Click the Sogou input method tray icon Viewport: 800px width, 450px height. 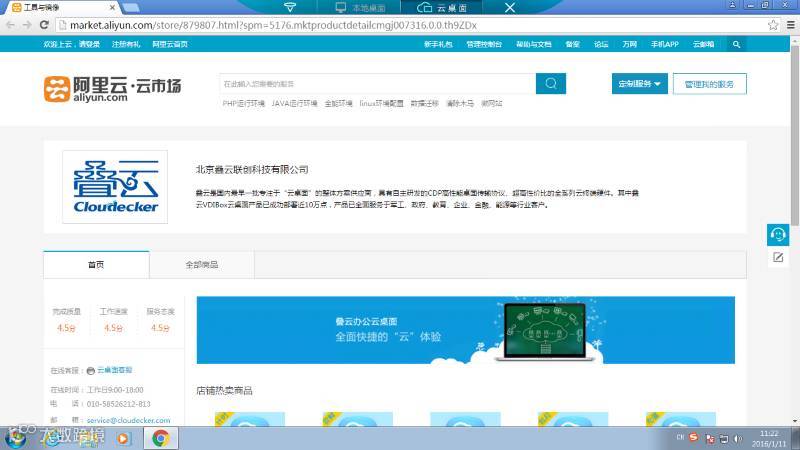click(x=693, y=437)
